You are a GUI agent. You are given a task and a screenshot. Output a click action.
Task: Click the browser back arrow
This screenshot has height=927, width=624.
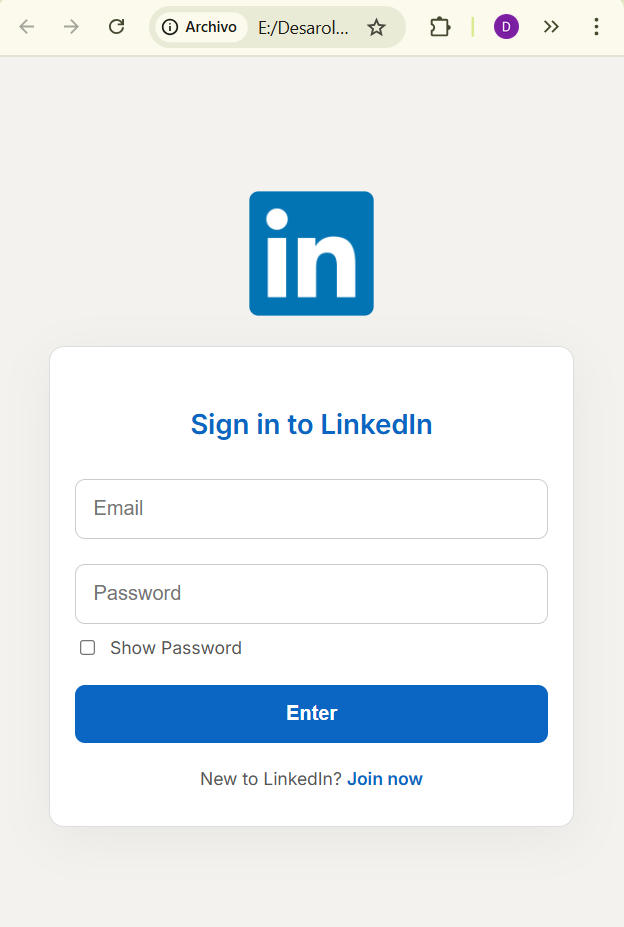tap(27, 27)
